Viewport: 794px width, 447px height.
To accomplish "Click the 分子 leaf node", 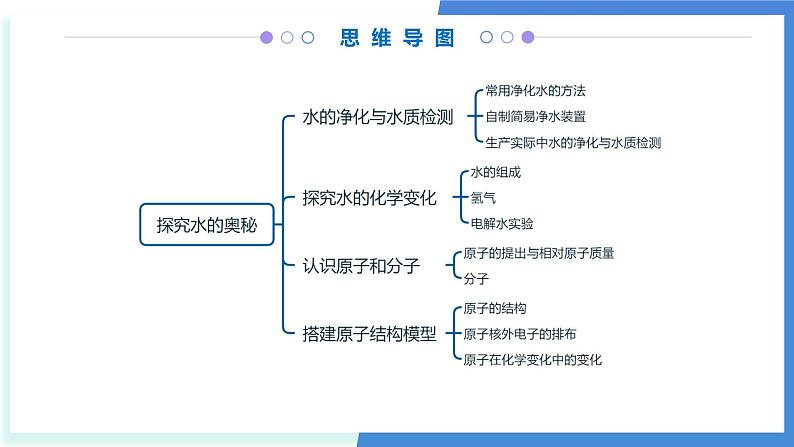I will 476,279.
